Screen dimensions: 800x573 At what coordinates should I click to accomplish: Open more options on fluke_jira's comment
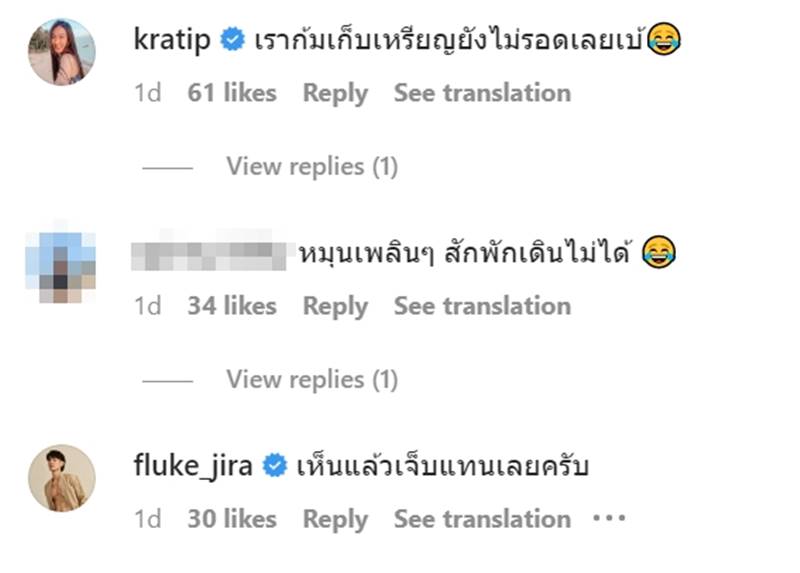coord(609,519)
